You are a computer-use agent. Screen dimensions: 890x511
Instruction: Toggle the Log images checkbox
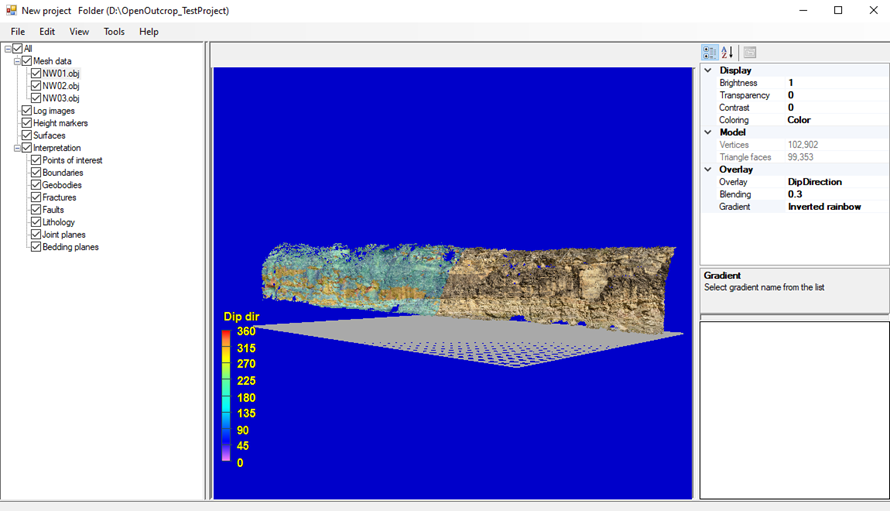coord(27,111)
